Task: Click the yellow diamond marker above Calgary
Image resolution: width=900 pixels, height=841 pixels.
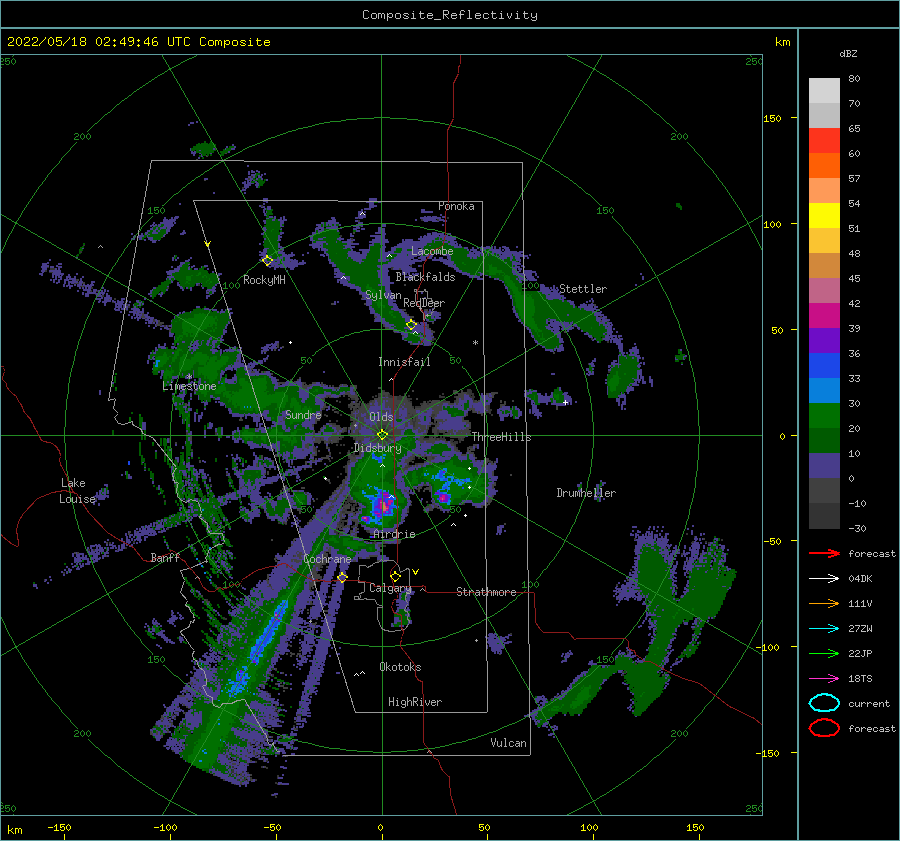Action: (x=395, y=576)
